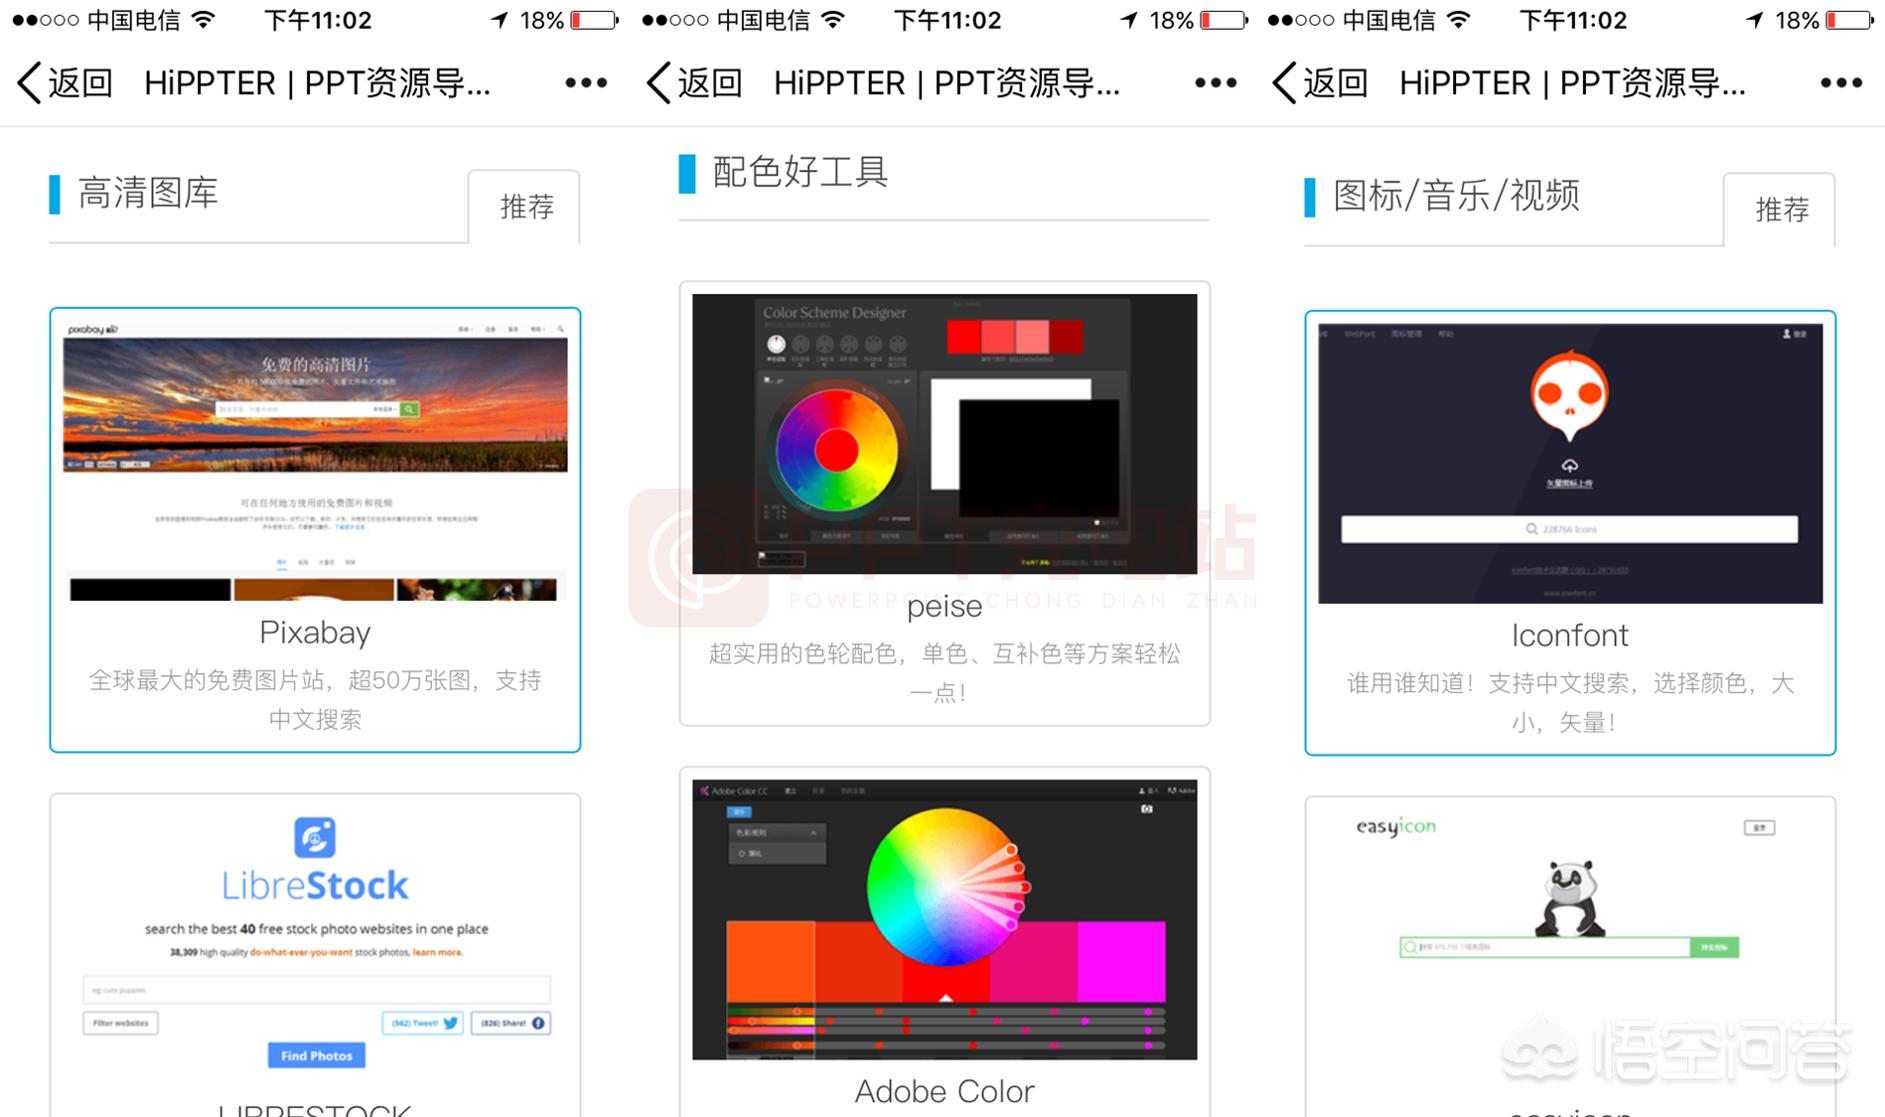Tap 返回 back button in the 高清图库 screen
The image size is (1885, 1117).
click(x=66, y=83)
